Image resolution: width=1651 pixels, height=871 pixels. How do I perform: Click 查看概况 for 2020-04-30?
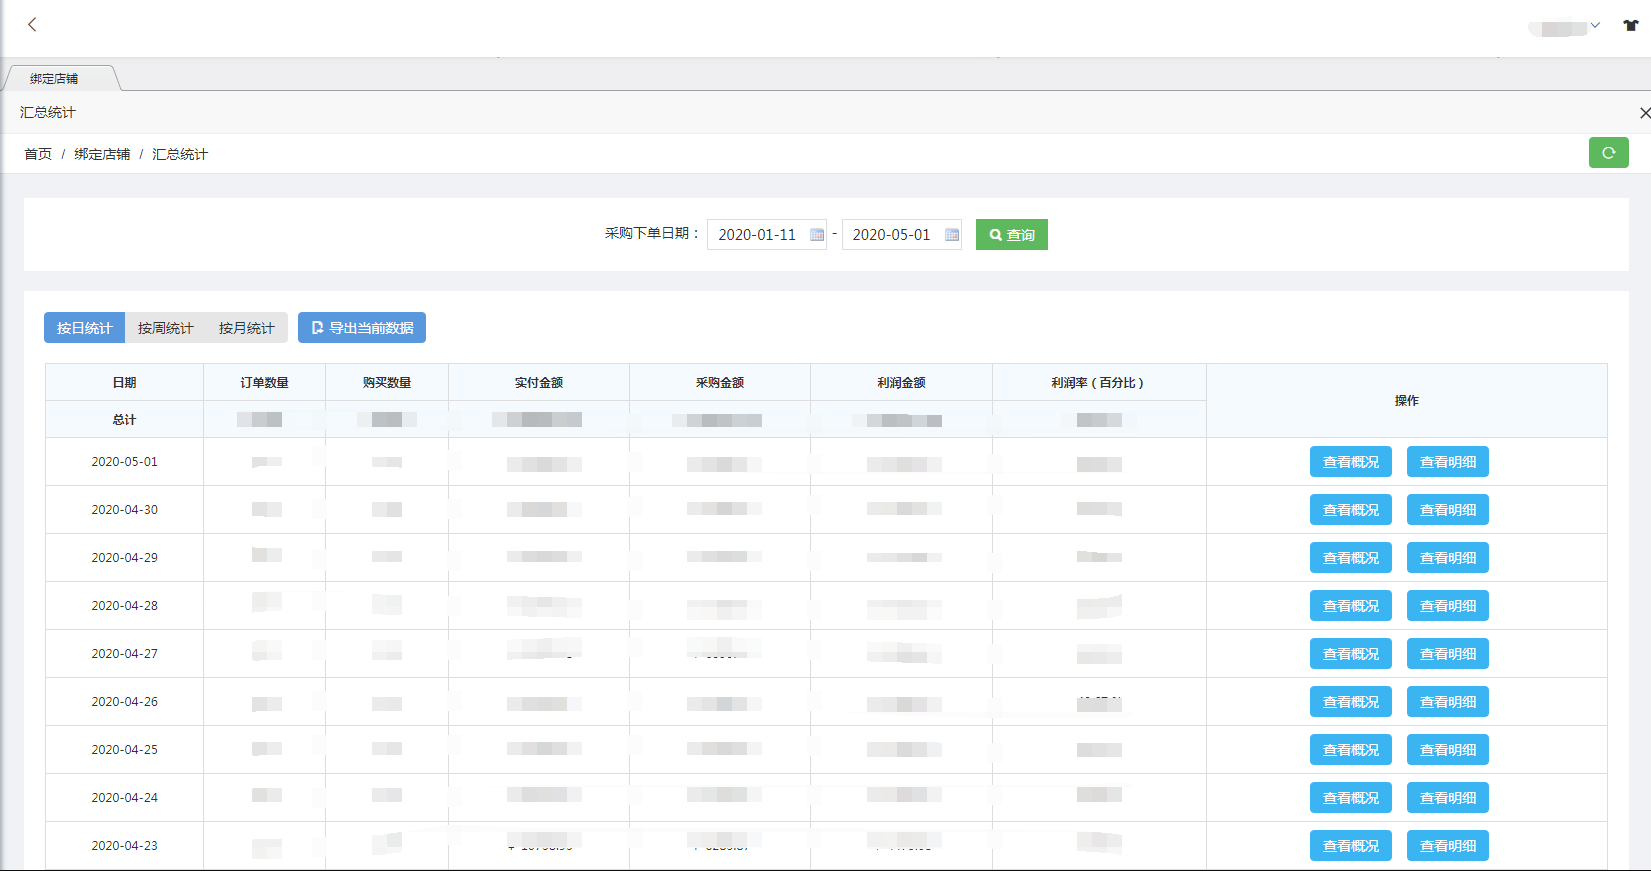pyautogui.click(x=1351, y=510)
